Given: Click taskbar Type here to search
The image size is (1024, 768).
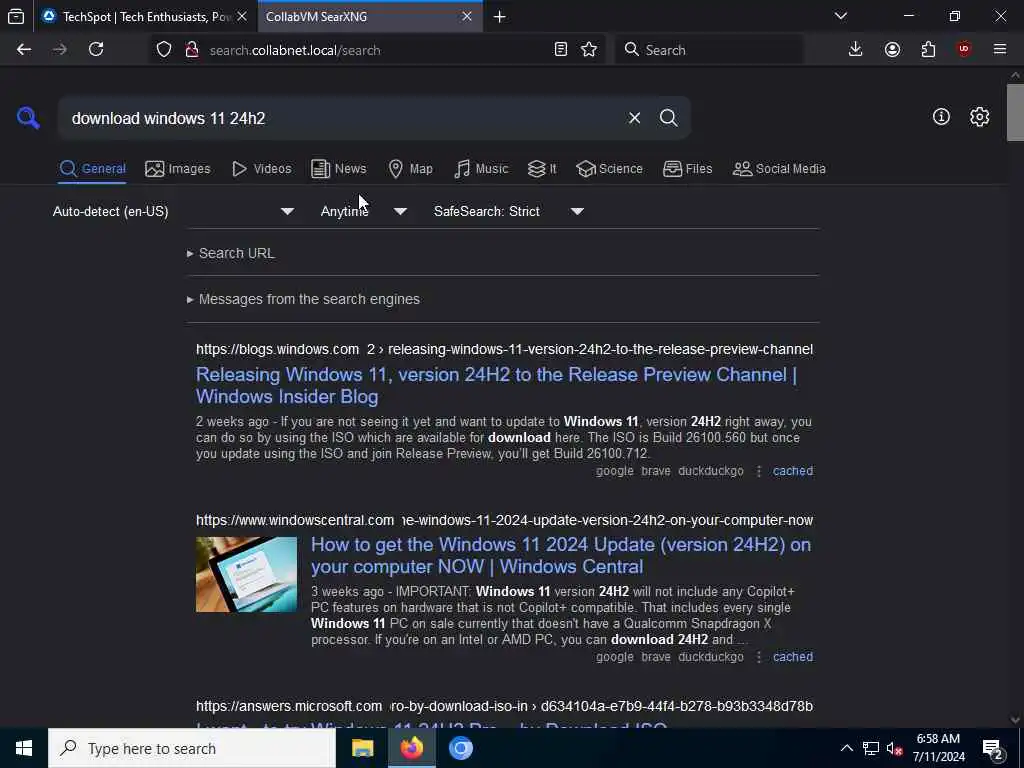Looking at the screenshot, I should pos(192,748).
